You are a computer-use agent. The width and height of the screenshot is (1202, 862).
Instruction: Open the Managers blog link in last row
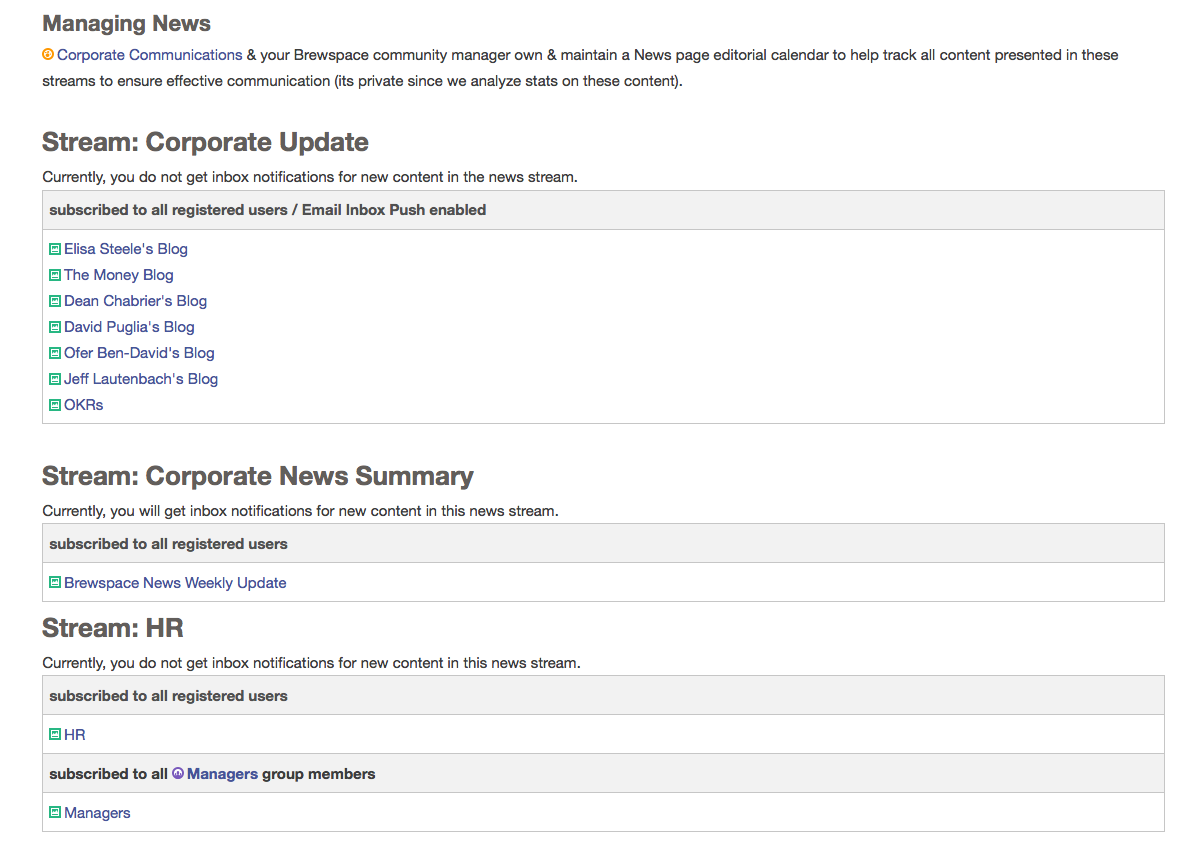pyautogui.click(x=97, y=813)
